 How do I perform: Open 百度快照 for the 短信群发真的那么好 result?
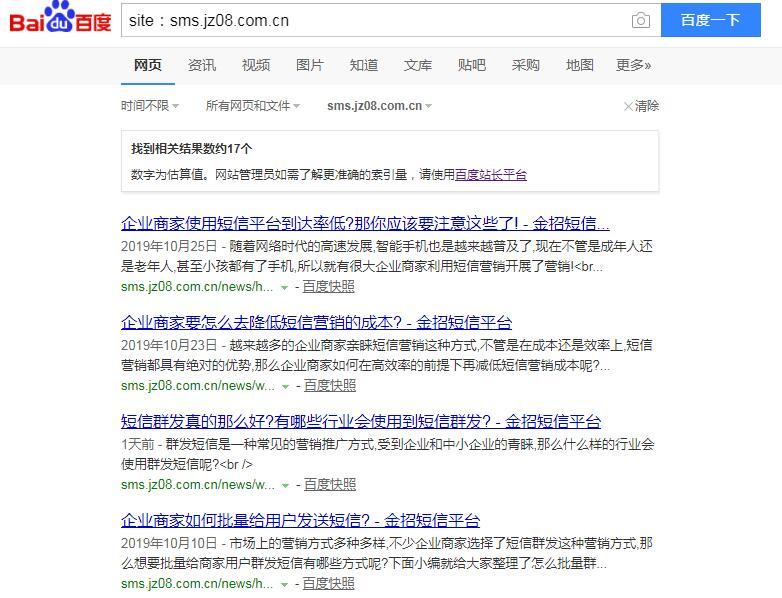pos(330,484)
